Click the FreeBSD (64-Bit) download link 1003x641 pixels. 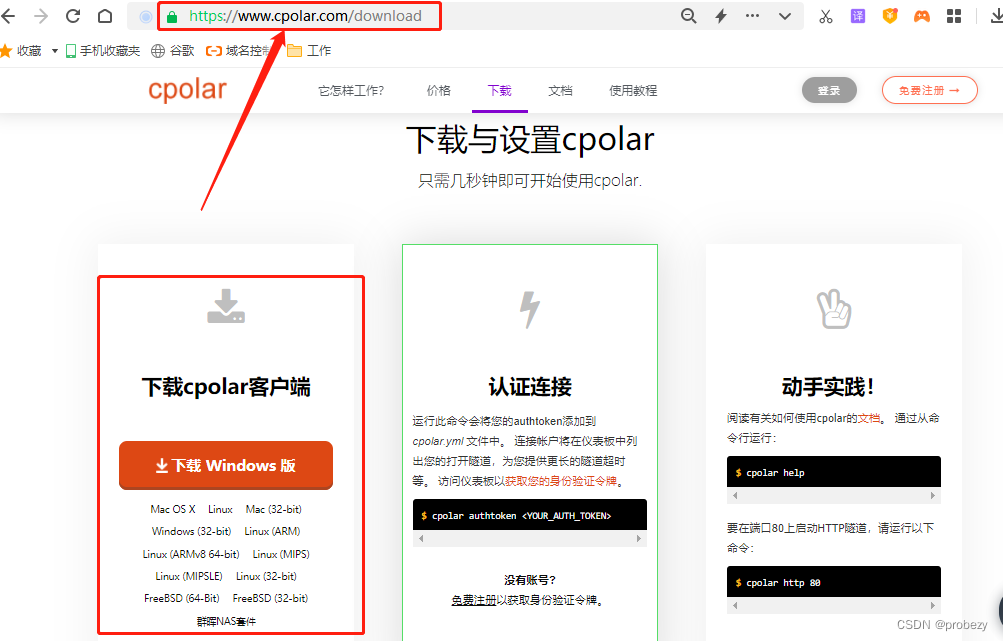pos(182,598)
